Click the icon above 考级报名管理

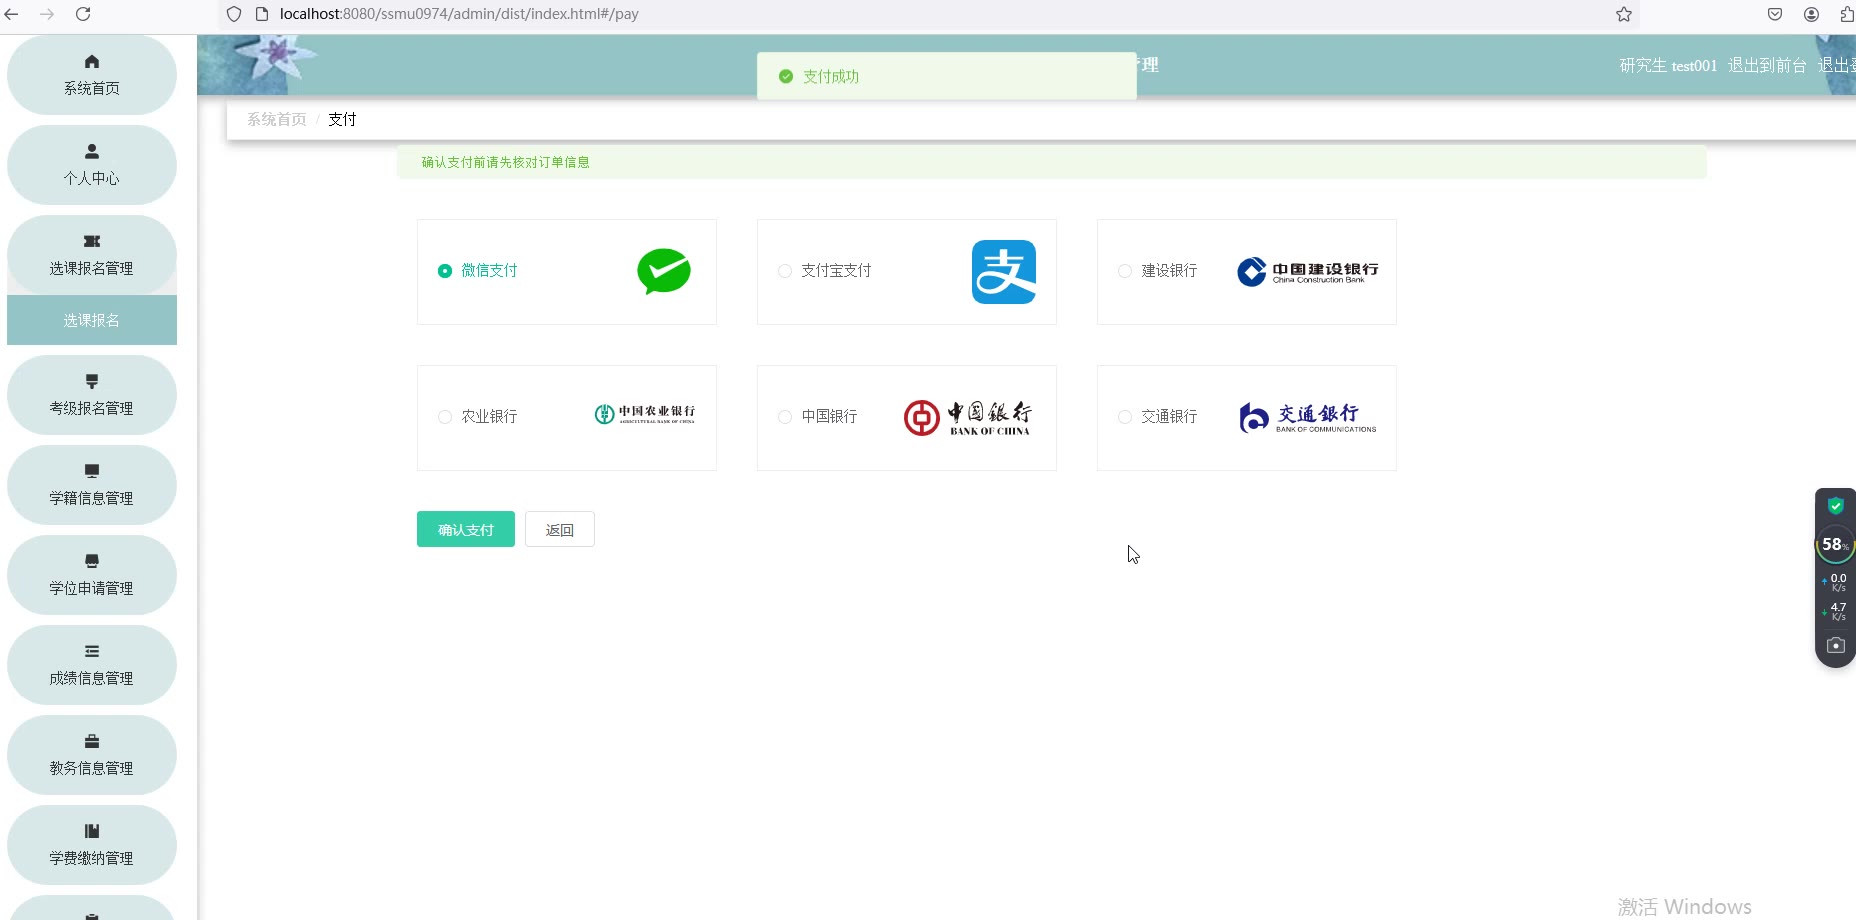tap(92, 381)
